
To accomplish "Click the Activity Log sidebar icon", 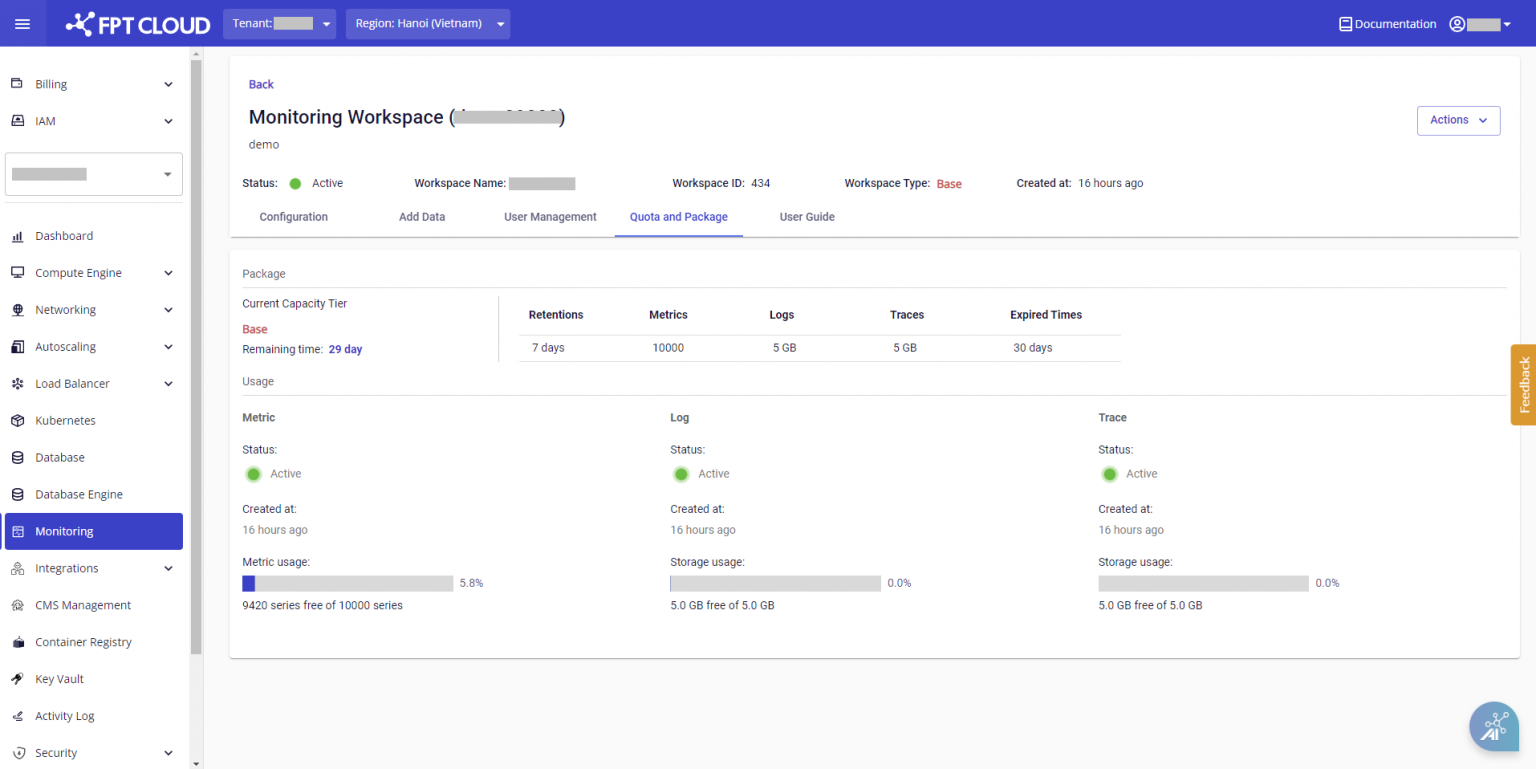I will tap(17, 716).
